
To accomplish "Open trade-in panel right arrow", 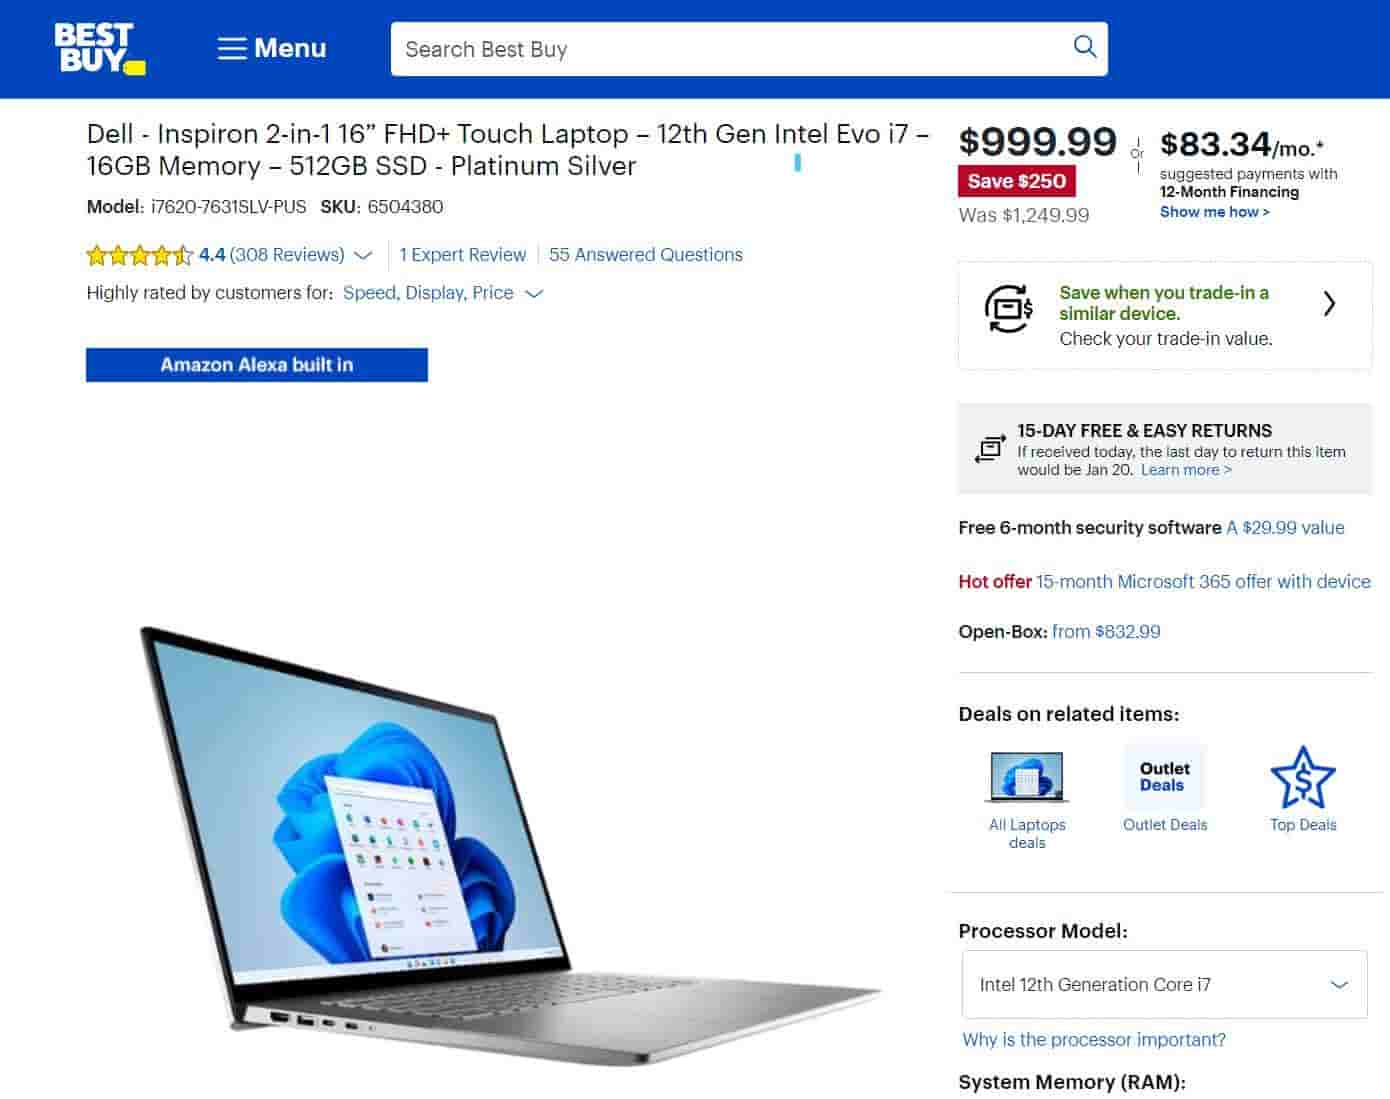I will click(1329, 304).
